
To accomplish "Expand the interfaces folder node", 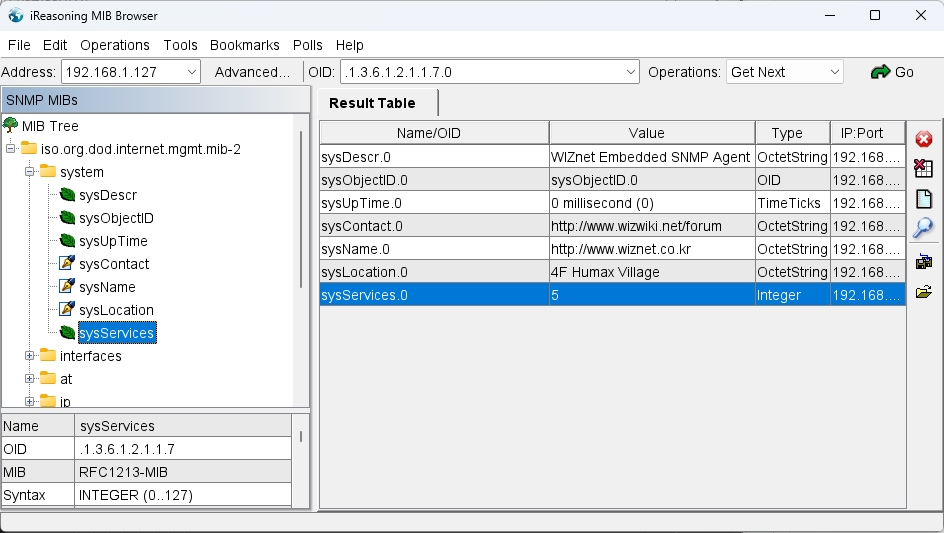I will (x=30, y=356).
